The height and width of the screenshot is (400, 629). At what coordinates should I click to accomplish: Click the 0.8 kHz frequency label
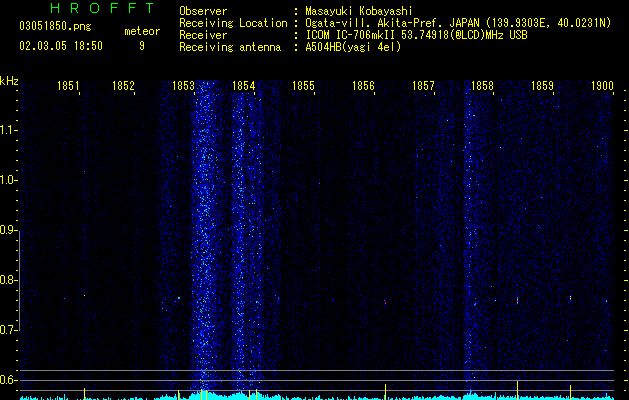click(8, 280)
